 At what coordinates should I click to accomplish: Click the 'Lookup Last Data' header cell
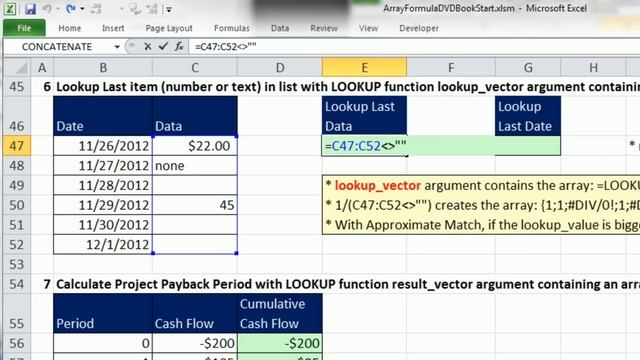point(364,116)
